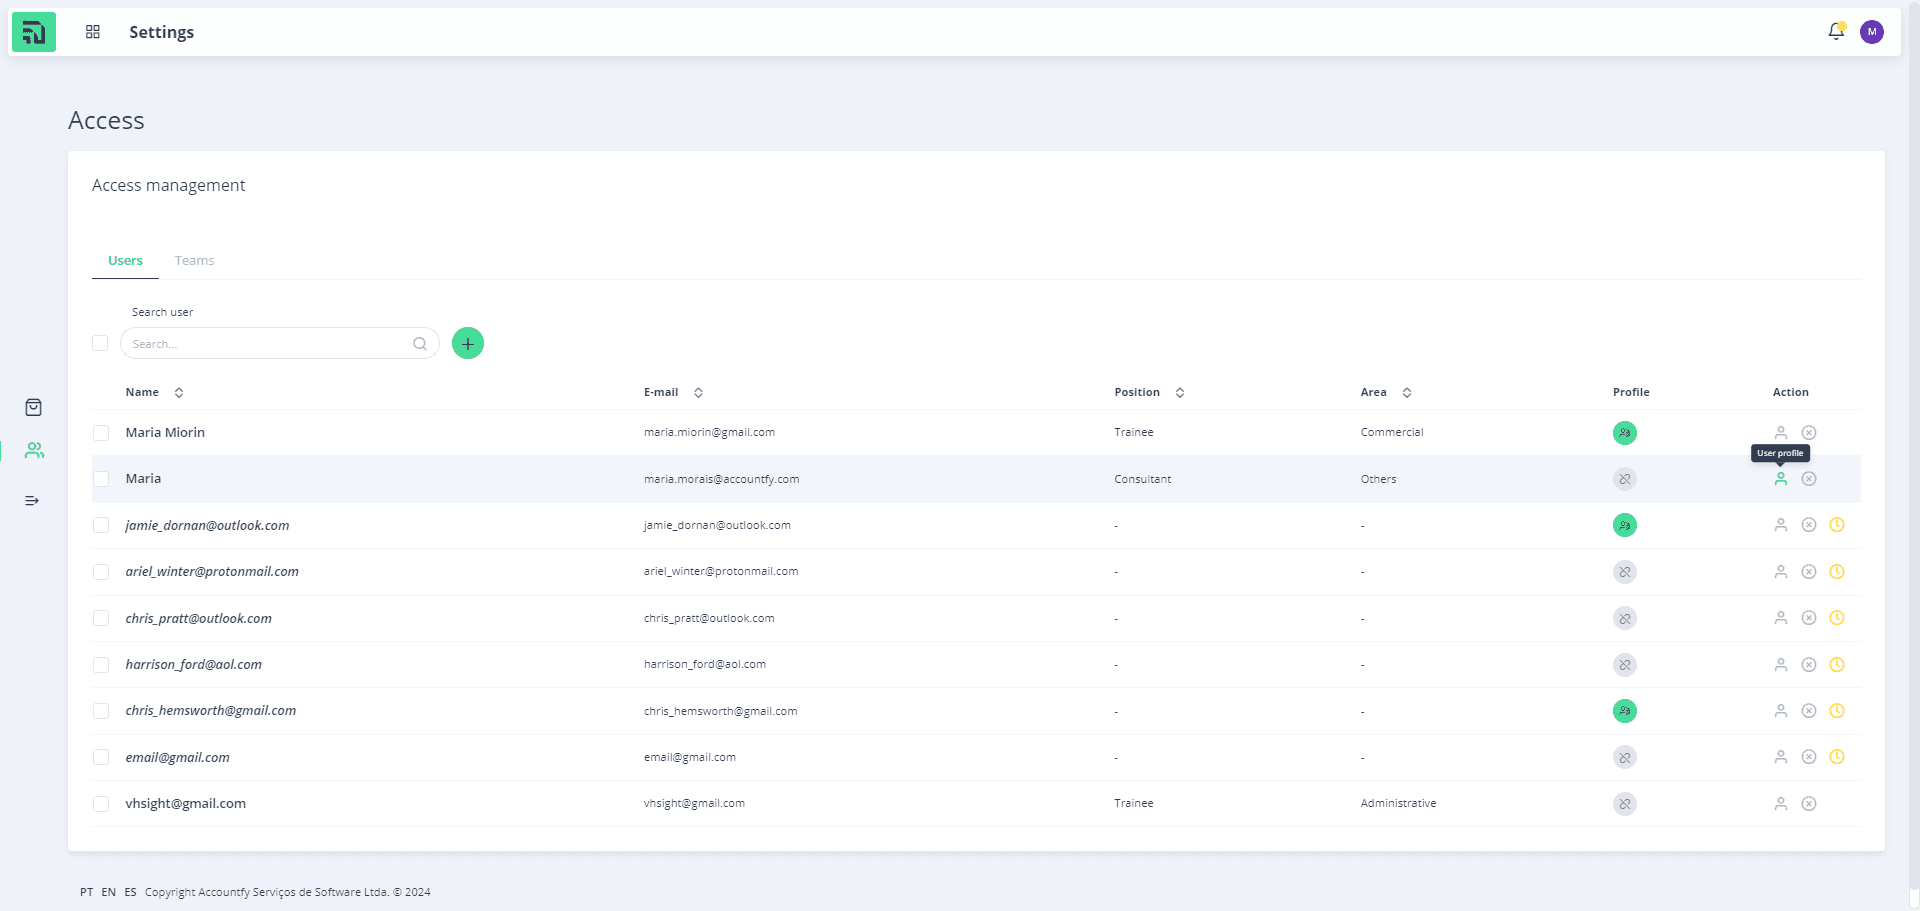This screenshot has height=911, width=1920.
Task: Click pending clock icon for harrison_ford
Action: click(x=1837, y=665)
